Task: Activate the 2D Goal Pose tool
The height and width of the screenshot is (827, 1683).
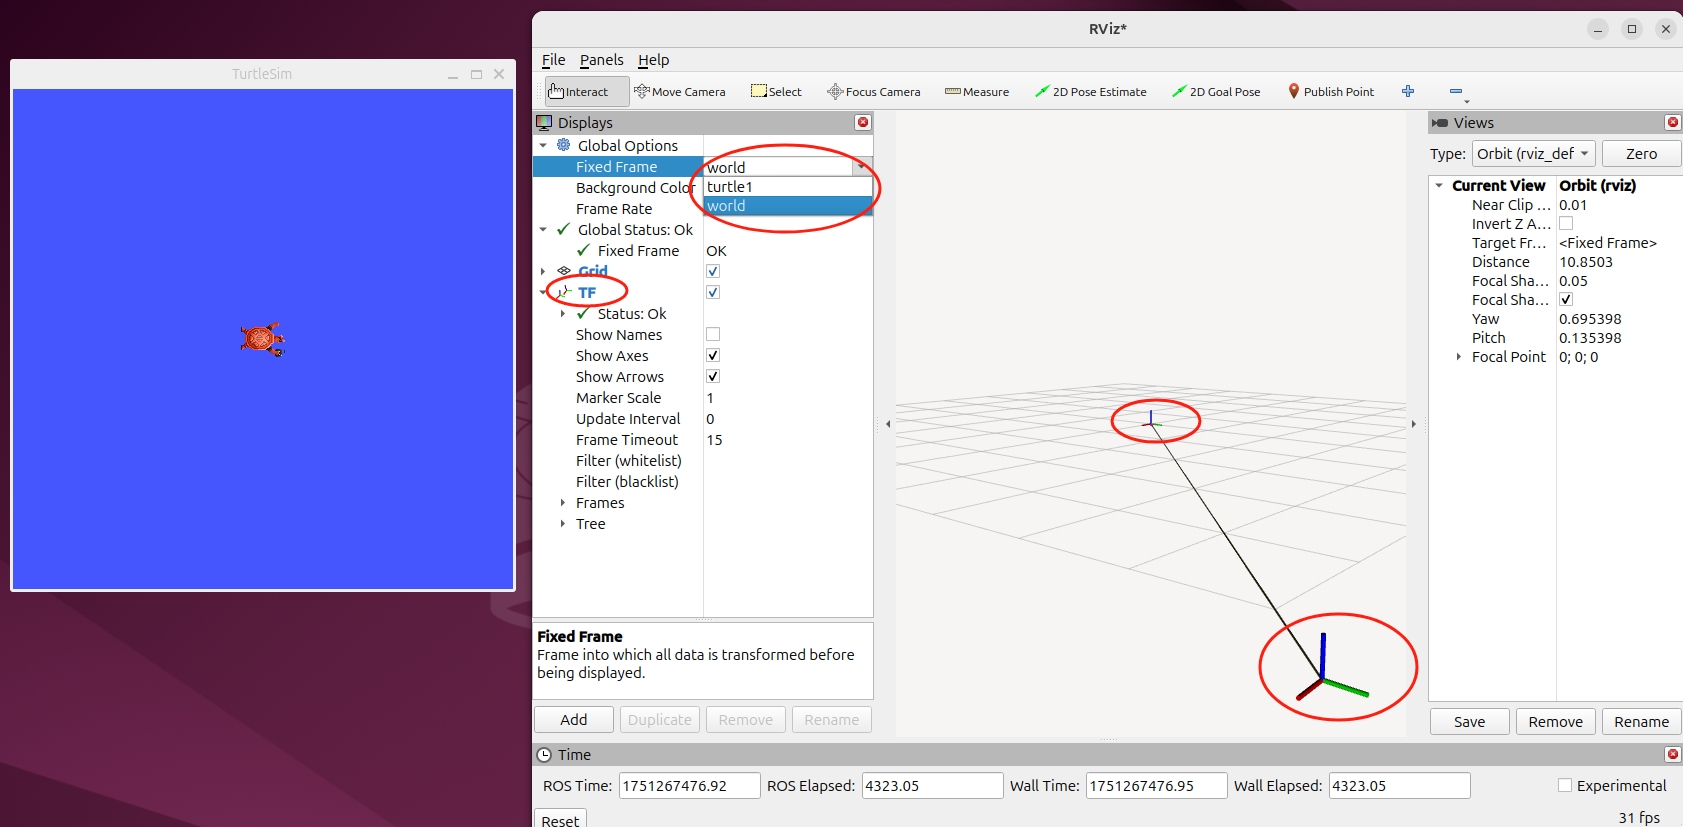Action: pos(1216,92)
